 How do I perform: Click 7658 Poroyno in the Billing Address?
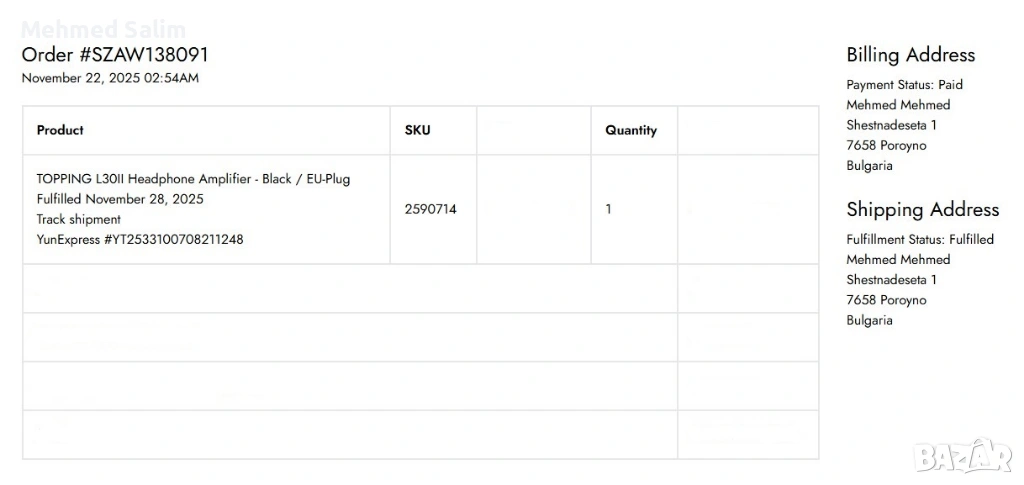pyautogui.click(x=886, y=145)
